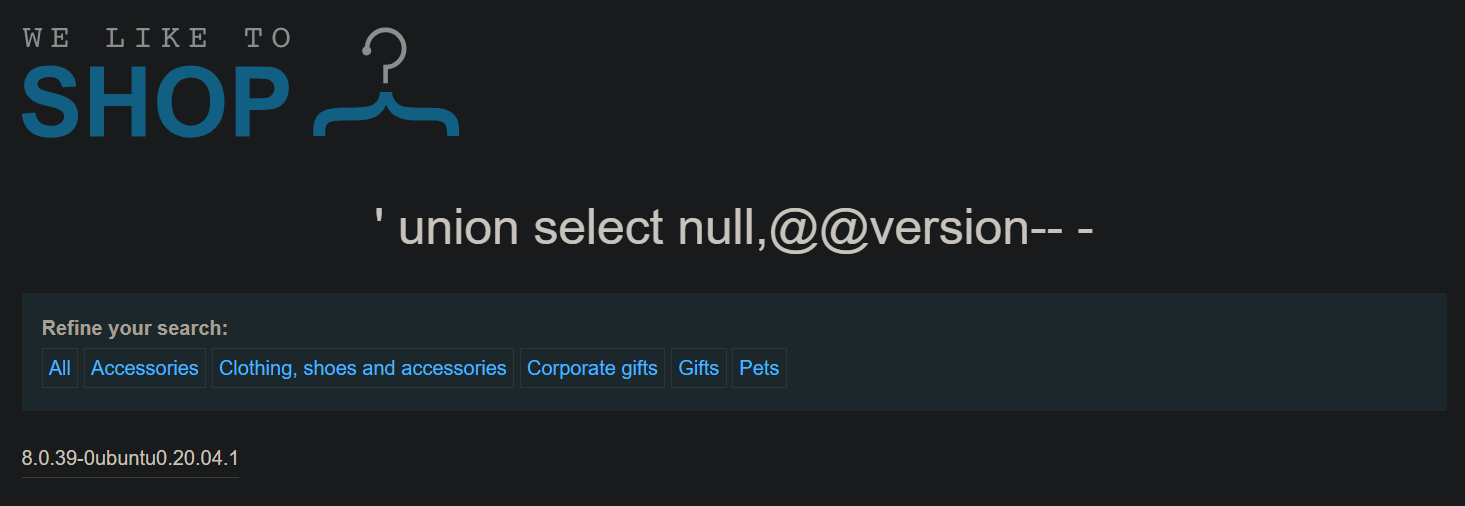Click the coat hanger logo icon

point(386,82)
